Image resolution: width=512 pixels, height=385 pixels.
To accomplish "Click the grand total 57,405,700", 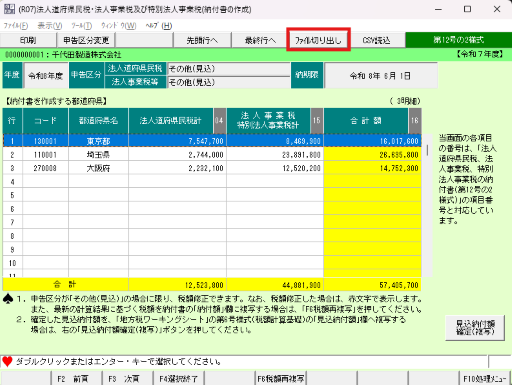I will pos(372,285).
